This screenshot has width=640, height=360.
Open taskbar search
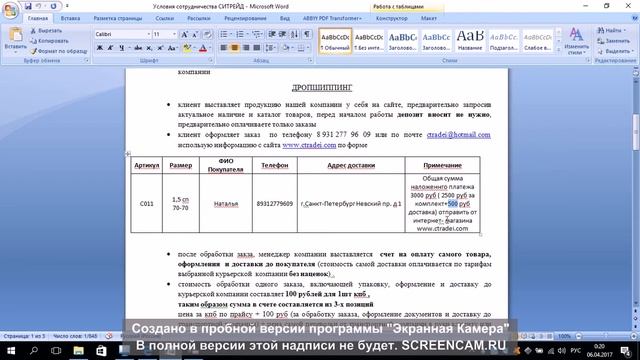pos(33,351)
